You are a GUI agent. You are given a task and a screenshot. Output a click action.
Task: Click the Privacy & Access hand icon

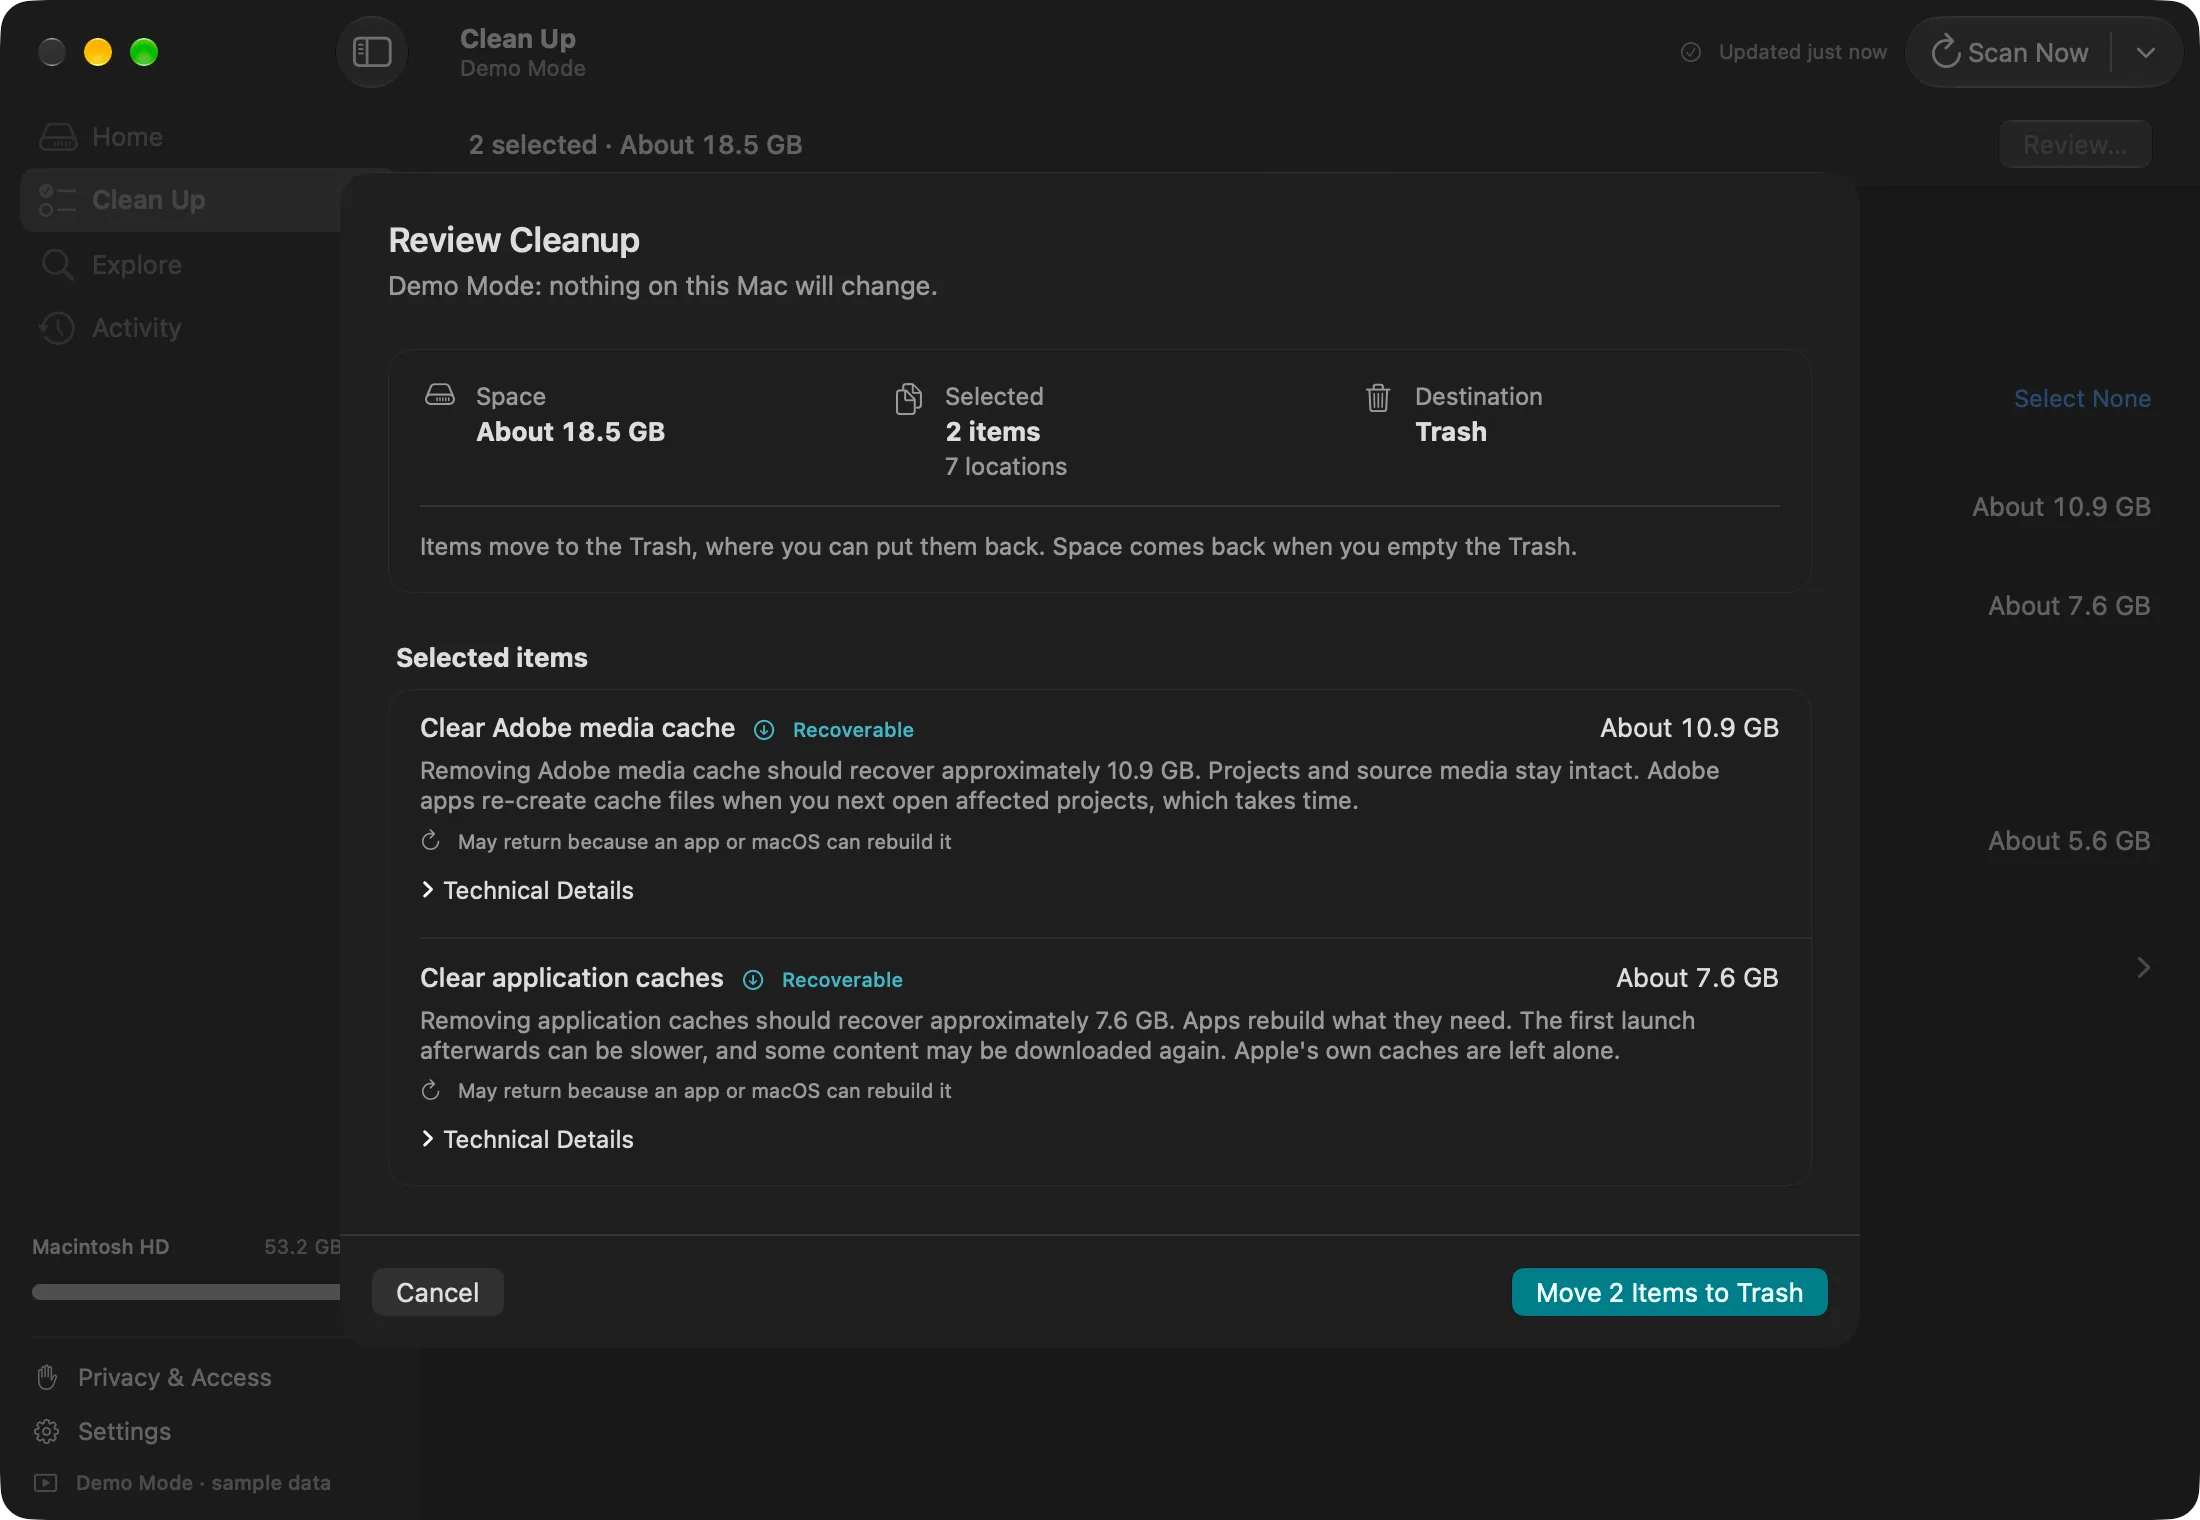[x=47, y=1377]
